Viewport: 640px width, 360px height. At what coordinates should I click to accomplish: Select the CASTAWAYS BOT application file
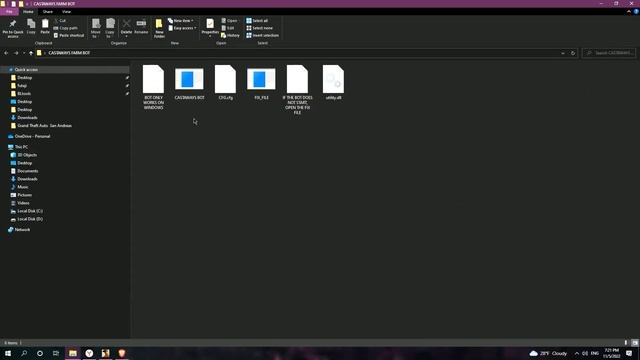pos(189,83)
